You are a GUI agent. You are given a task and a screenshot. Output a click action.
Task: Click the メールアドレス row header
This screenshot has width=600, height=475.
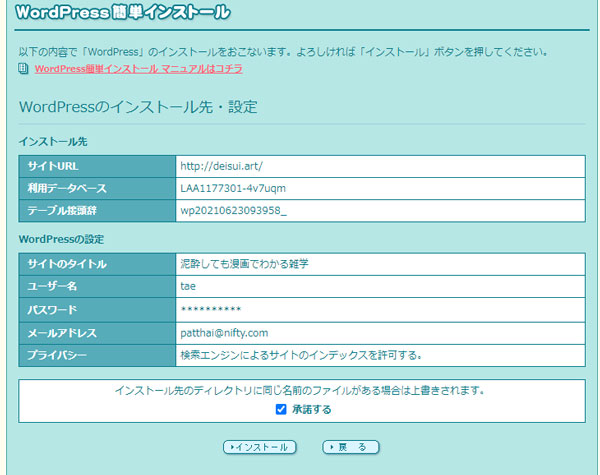(97, 333)
